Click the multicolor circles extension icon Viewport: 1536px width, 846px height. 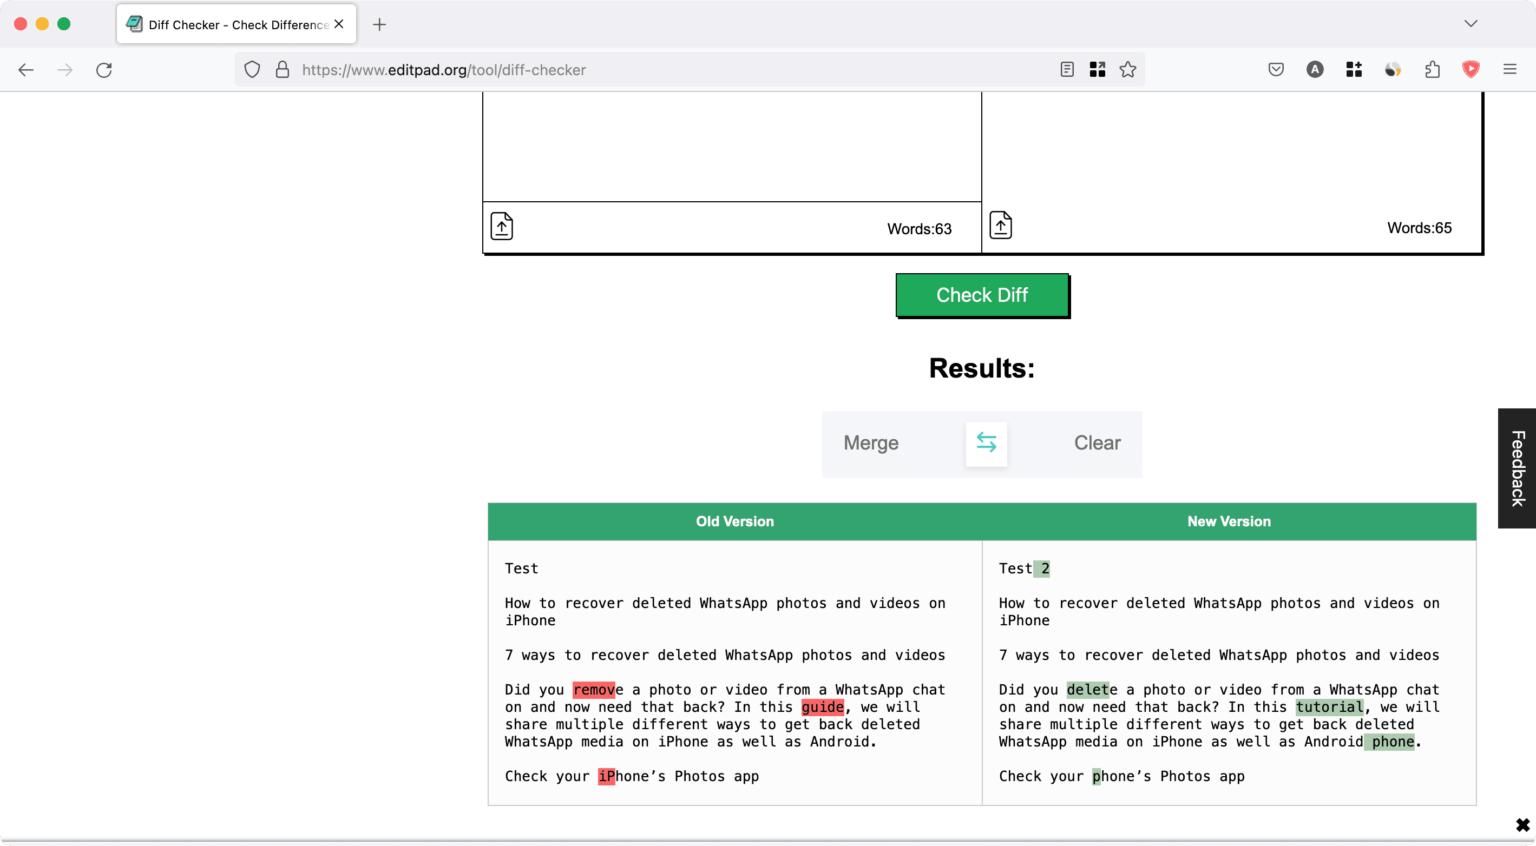(1393, 70)
